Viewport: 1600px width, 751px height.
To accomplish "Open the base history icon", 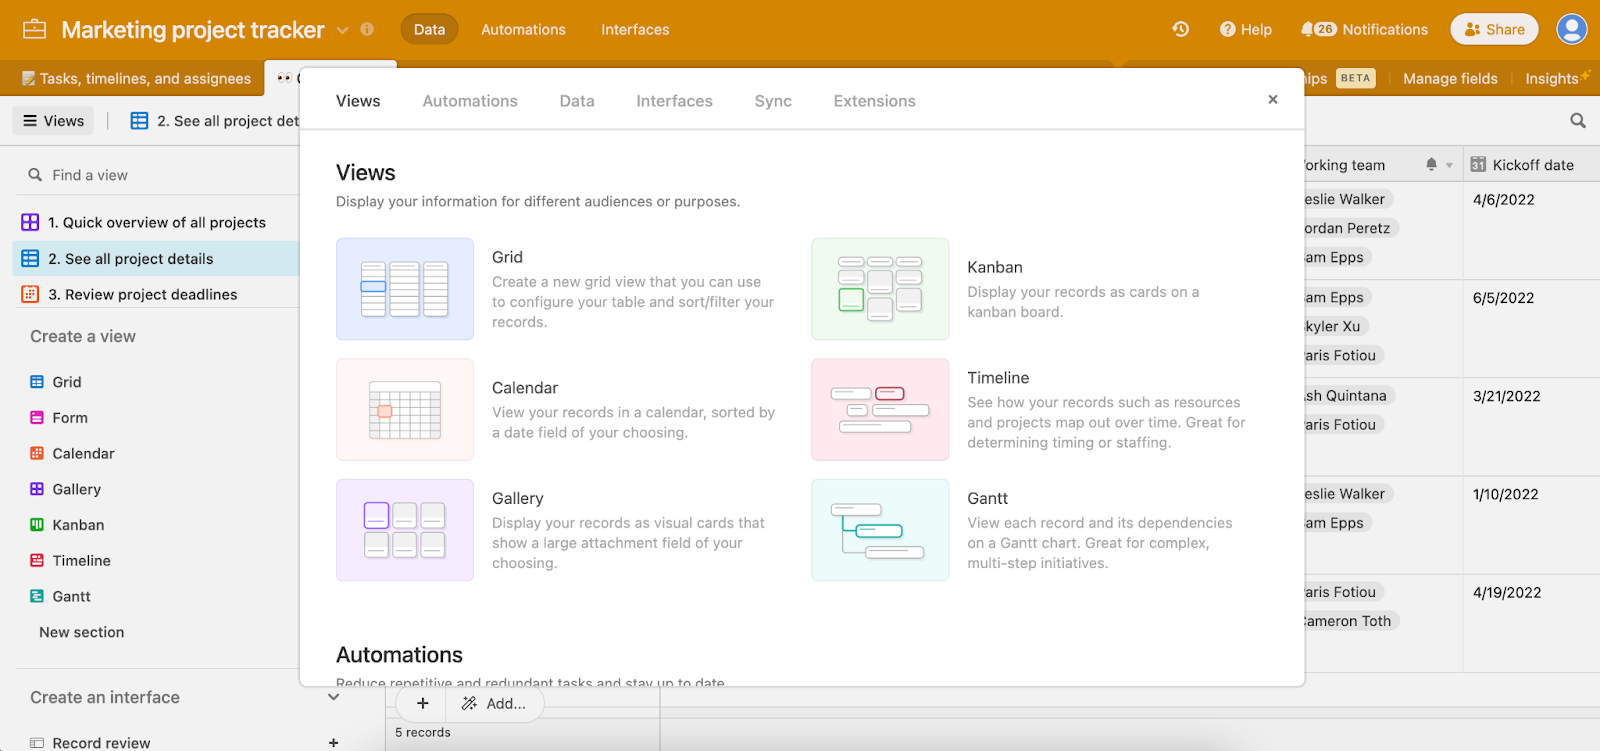I will pos(1181,29).
